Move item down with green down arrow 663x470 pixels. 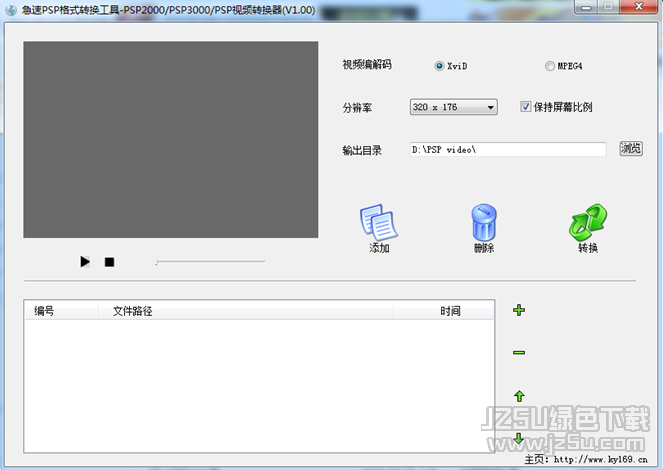click(x=519, y=438)
